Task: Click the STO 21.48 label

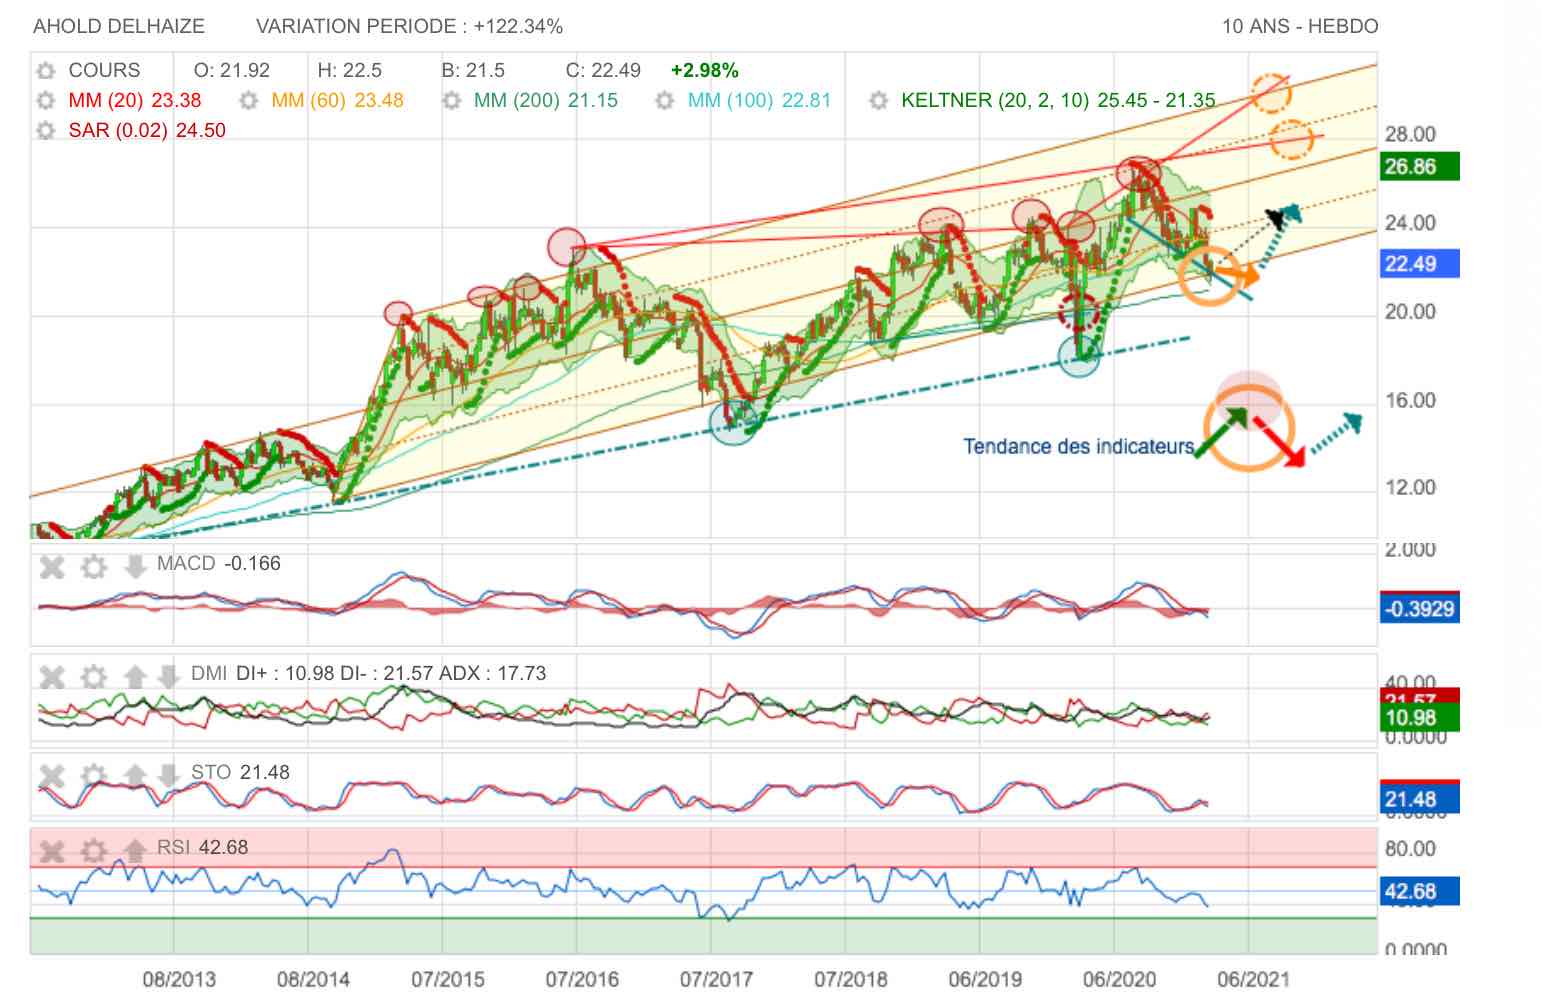Action: coord(240,773)
